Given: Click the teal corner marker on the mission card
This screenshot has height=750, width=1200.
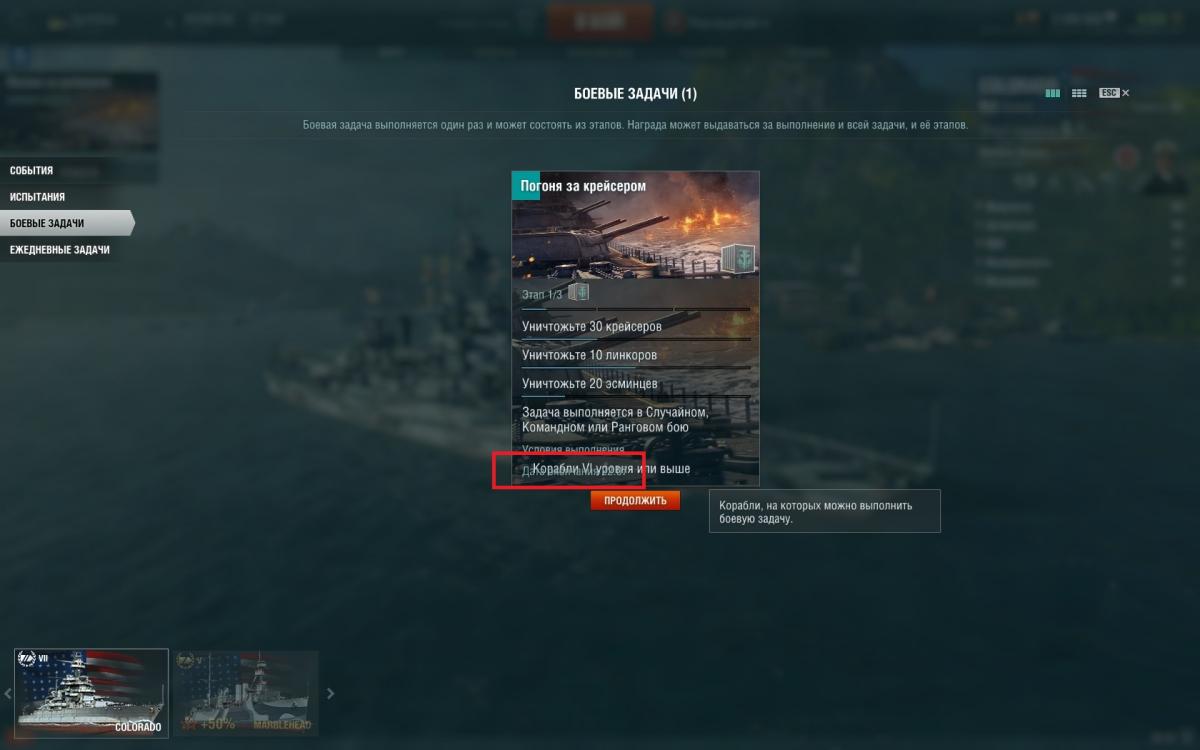Looking at the screenshot, I should point(525,185).
